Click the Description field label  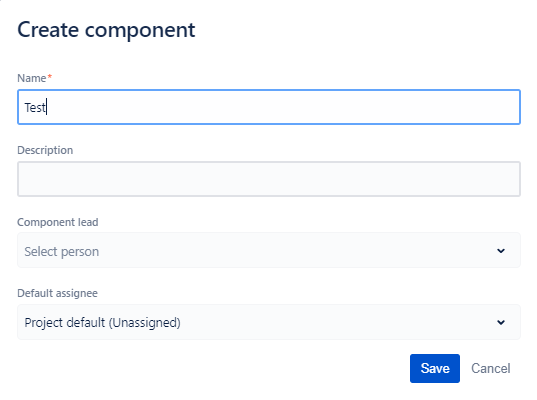coord(45,150)
